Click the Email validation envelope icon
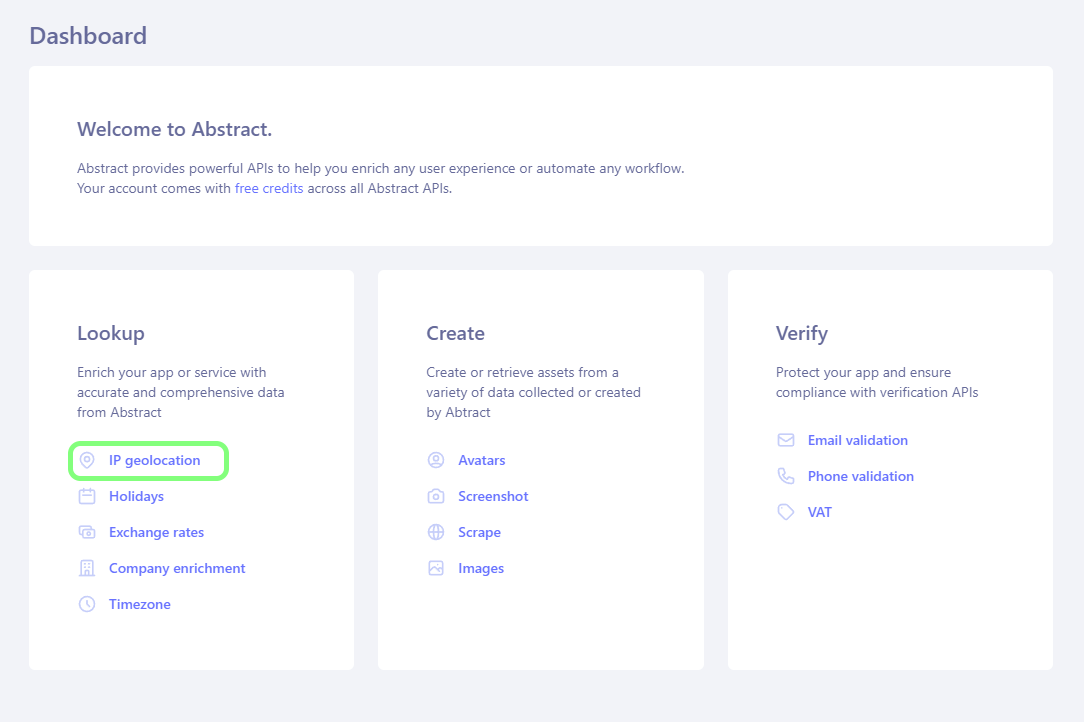The width and height of the screenshot is (1084, 722). (786, 440)
